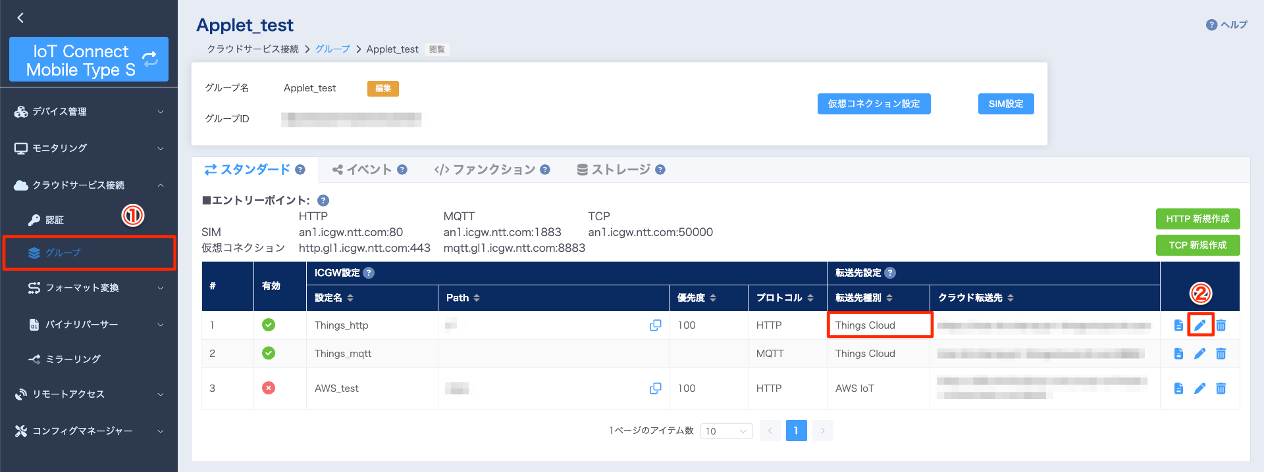This screenshot has width=1264, height=472.
Task: Switch to the イベント tab
Action: (x=369, y=170)
